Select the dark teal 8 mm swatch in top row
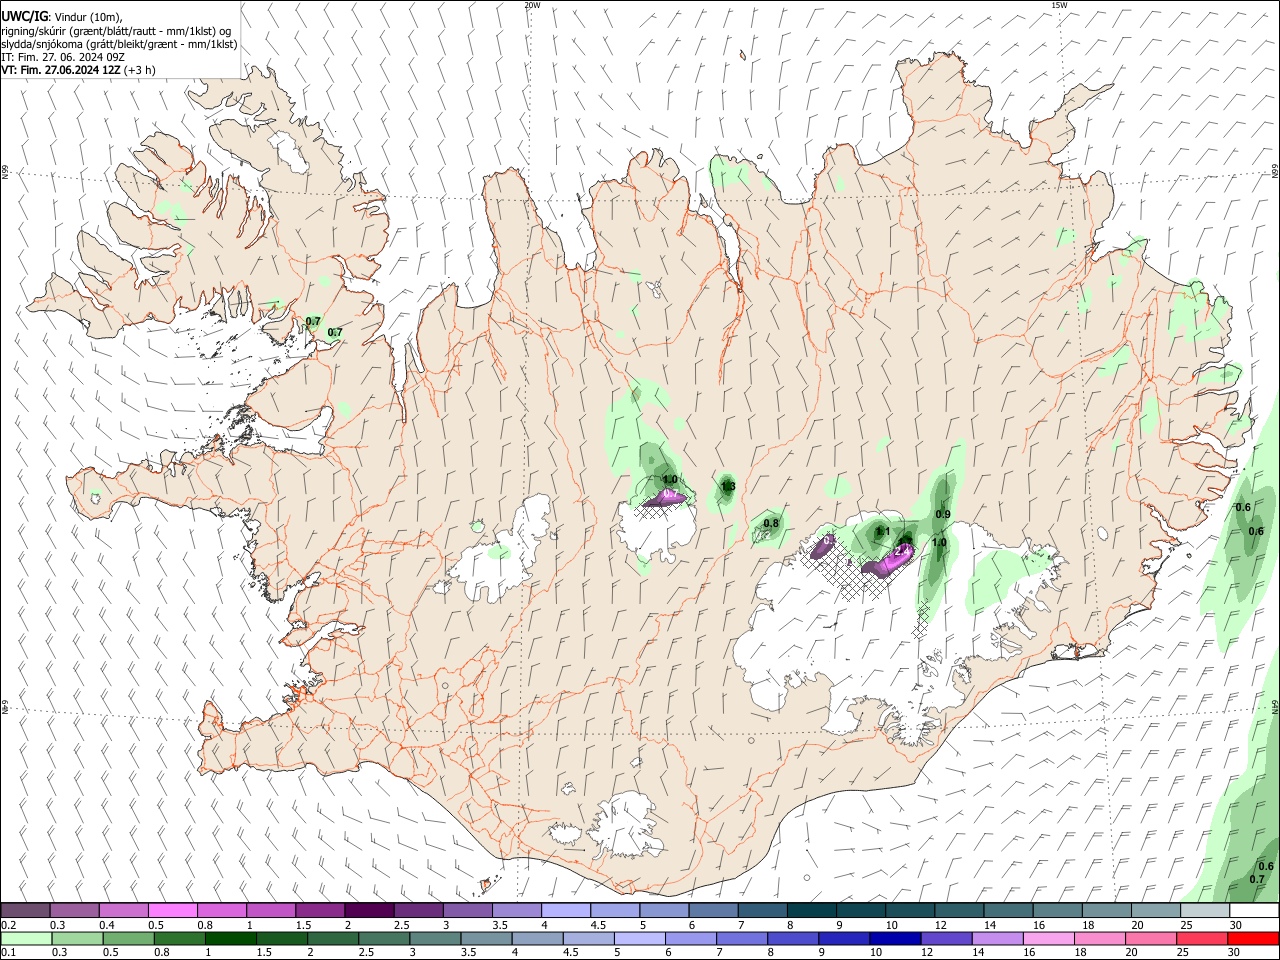Screen dimensions: 1280x960 pos(812,910)
